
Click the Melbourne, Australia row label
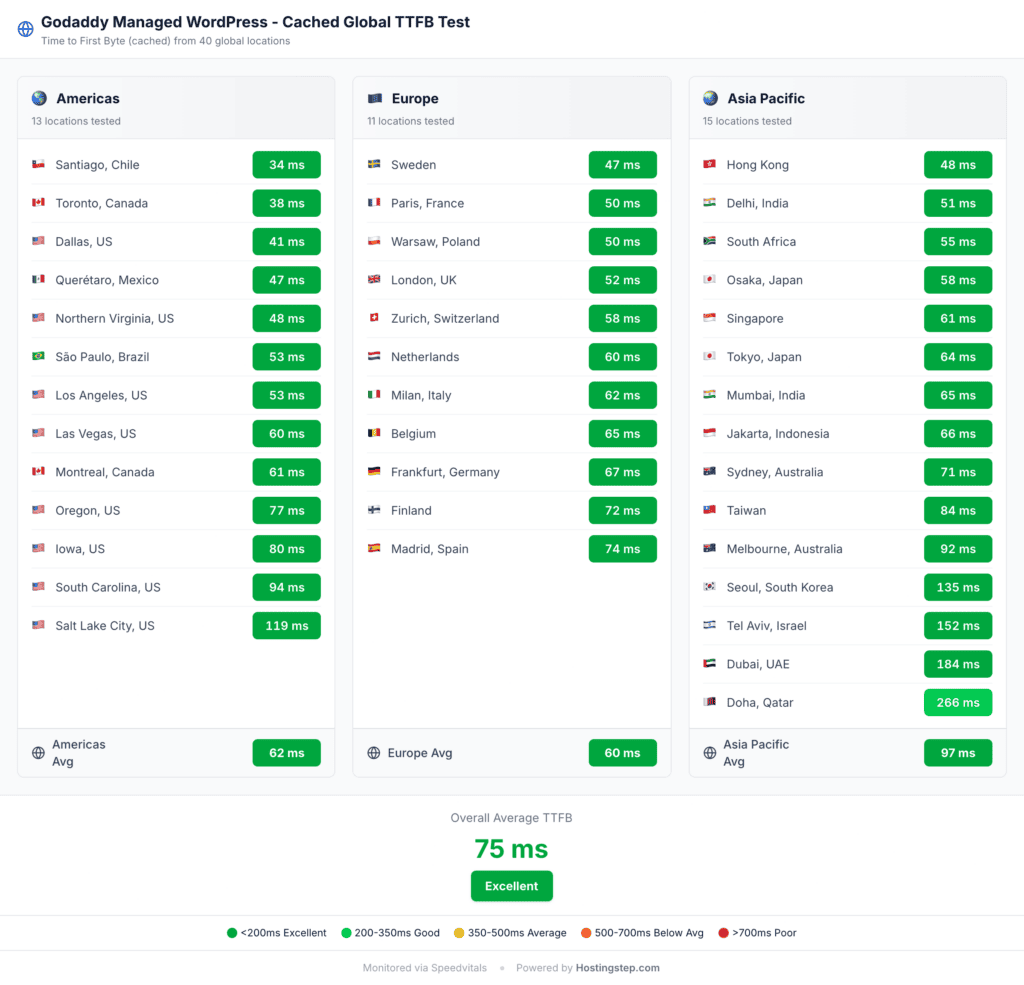pos(784,549)
